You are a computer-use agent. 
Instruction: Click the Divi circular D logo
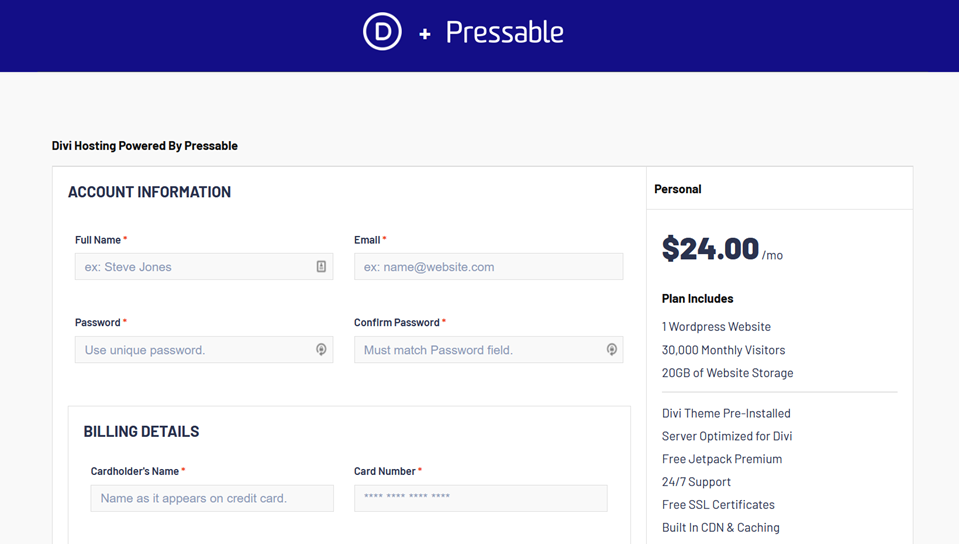[382, 32]
